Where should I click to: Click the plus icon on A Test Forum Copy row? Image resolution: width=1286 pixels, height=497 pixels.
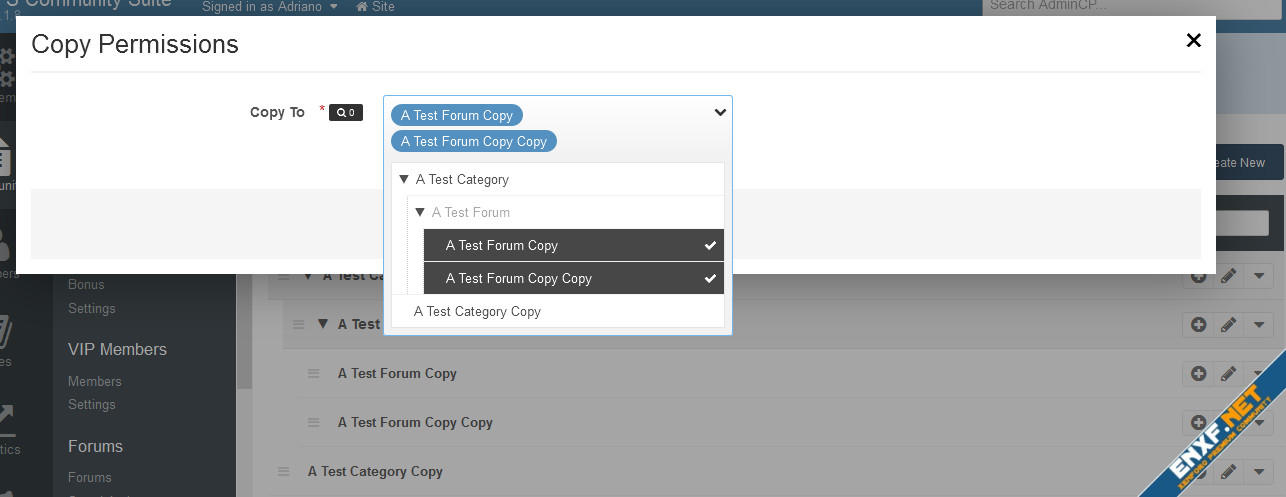pos(1198,374)
